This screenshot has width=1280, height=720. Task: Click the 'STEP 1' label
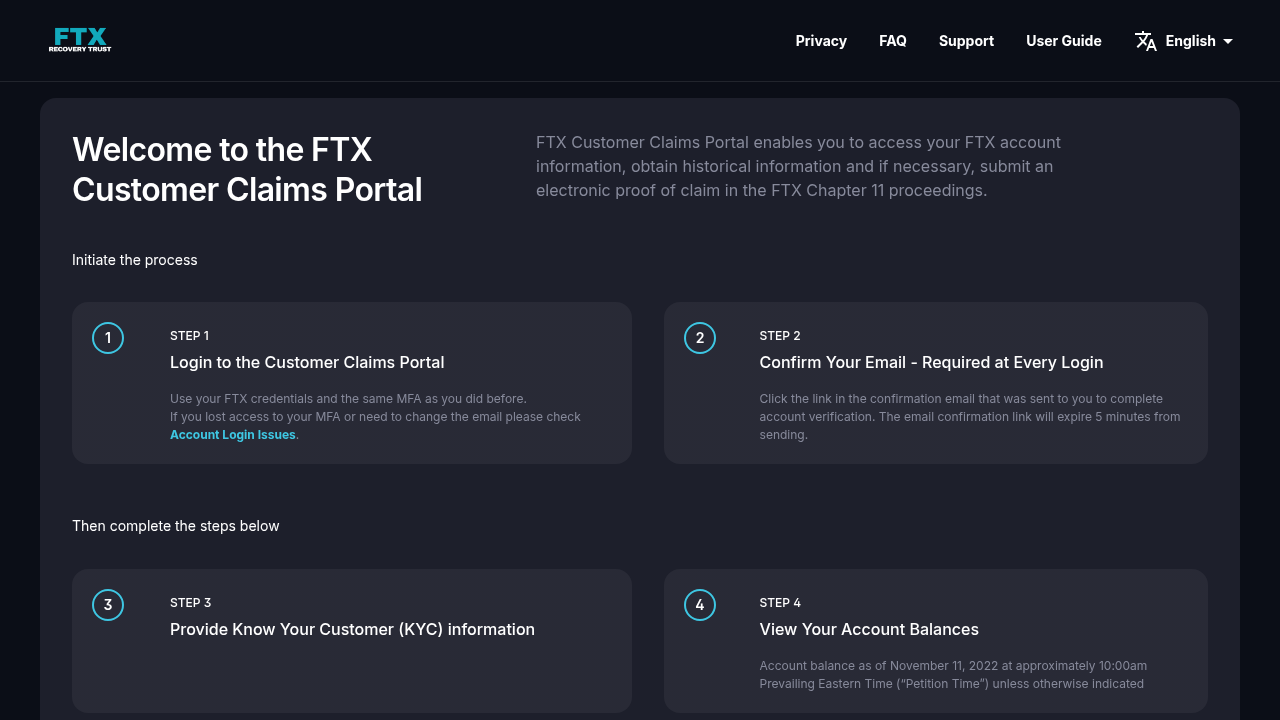189,336
